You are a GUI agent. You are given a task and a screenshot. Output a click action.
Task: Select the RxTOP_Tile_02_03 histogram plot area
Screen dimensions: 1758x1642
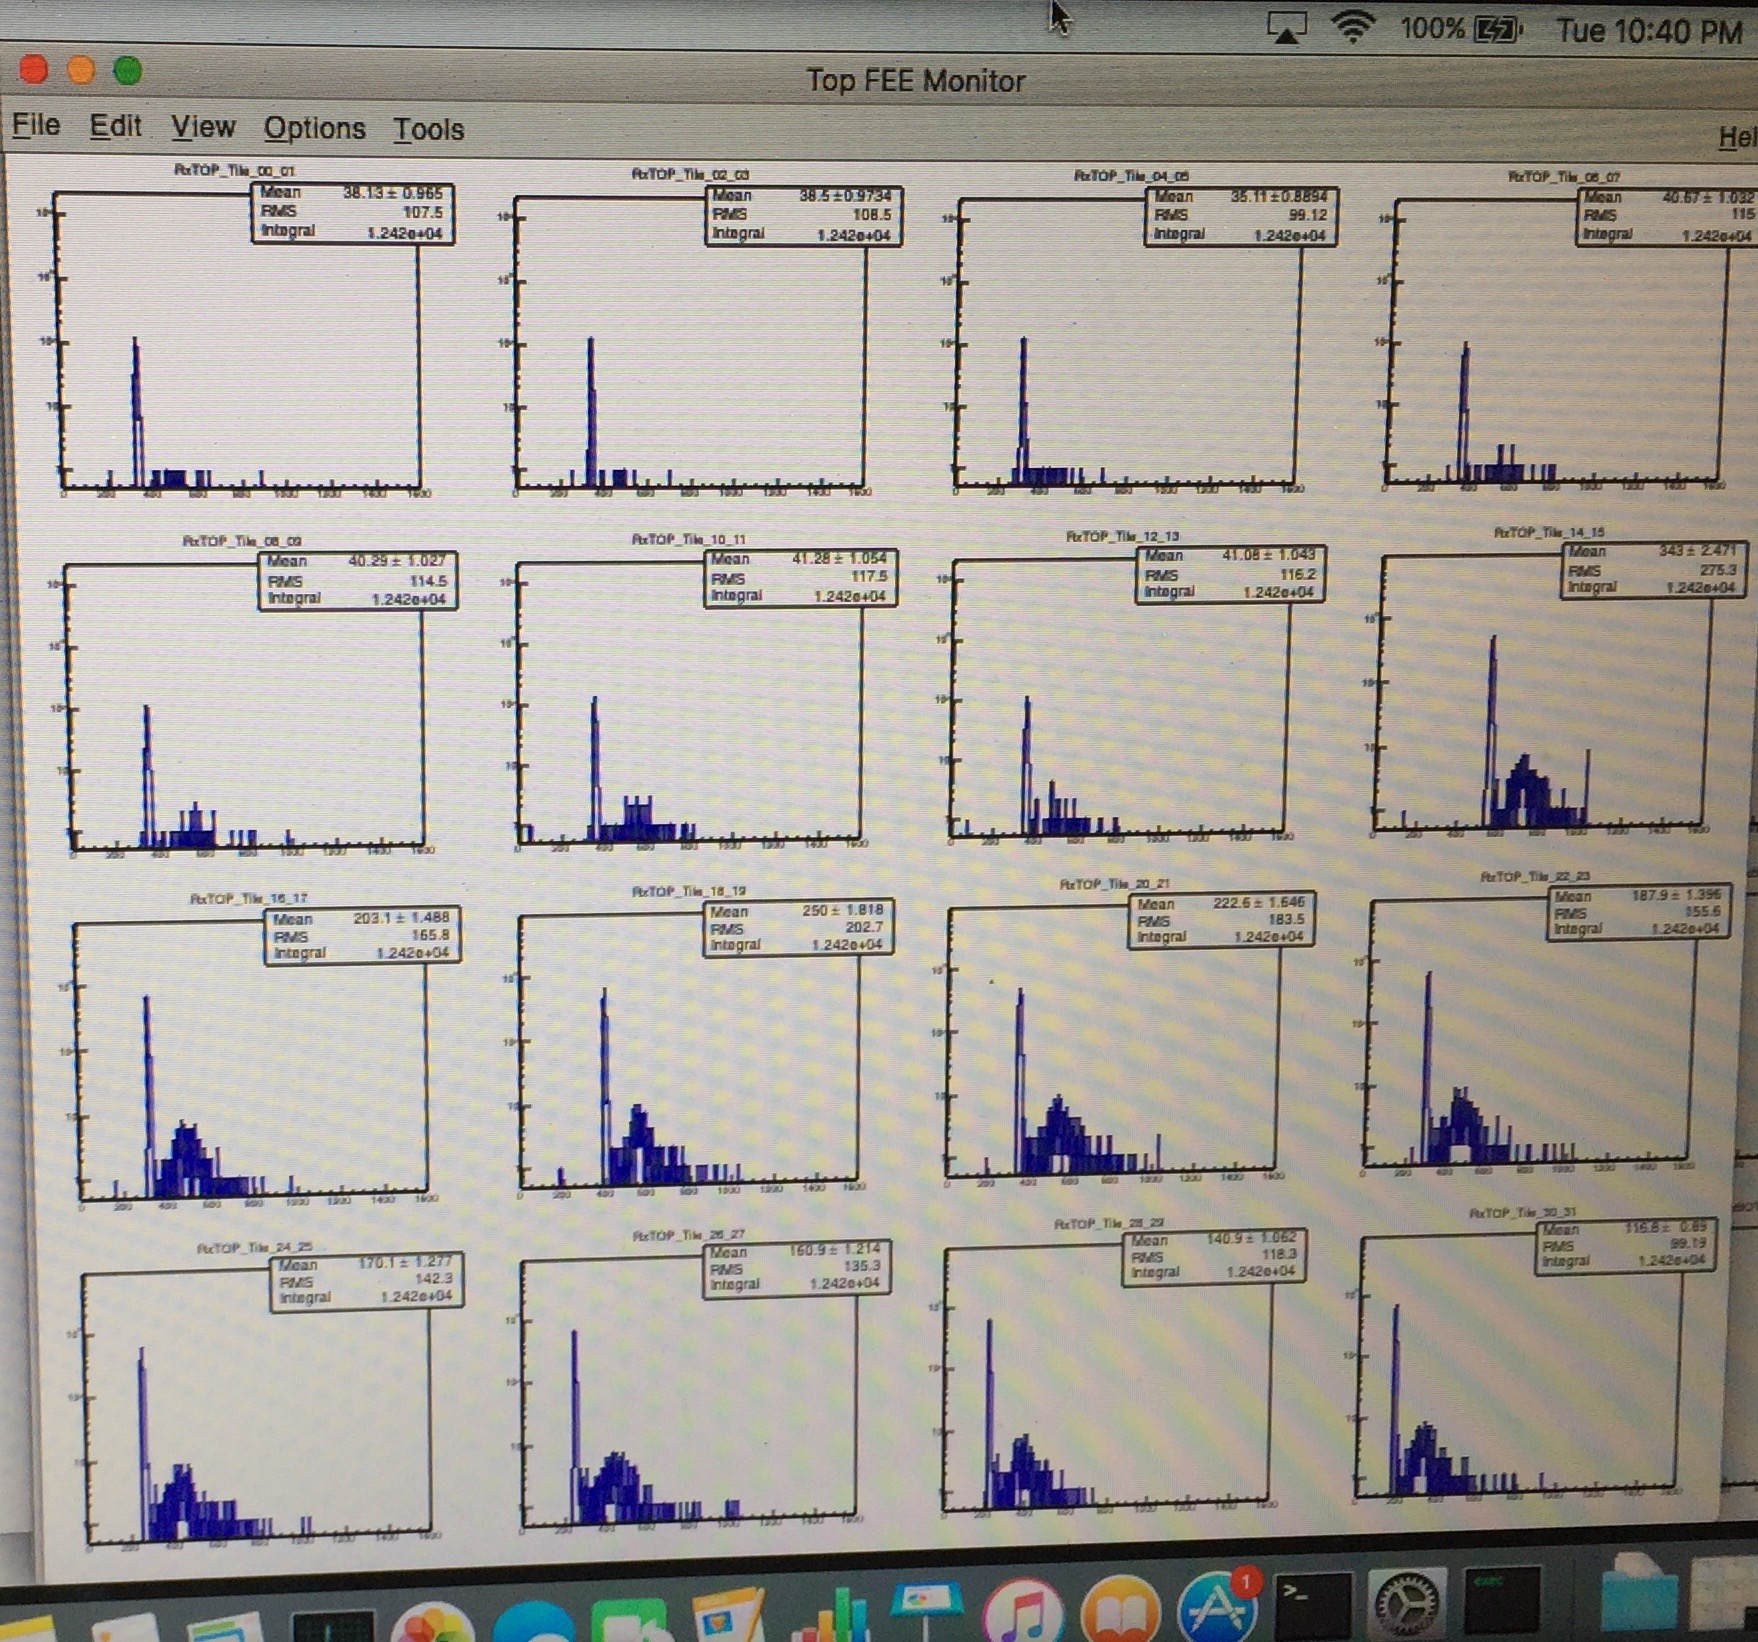coord(690,341)
